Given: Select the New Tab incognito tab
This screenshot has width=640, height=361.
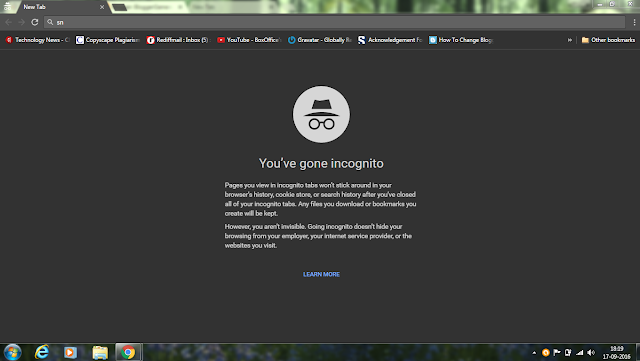Looking at the screenshot, I should tap(61, 7).
